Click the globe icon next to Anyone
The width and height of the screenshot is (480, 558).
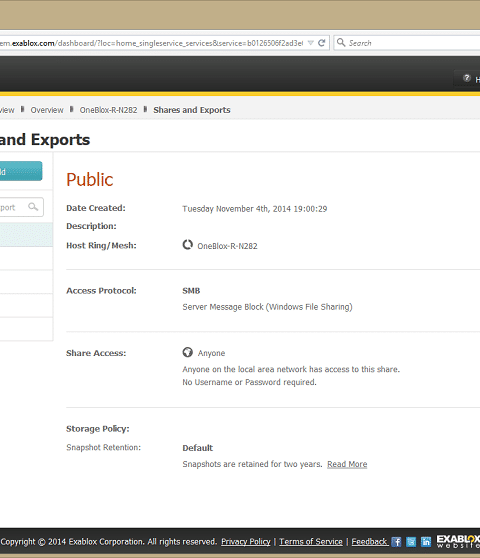click(188, 352)
